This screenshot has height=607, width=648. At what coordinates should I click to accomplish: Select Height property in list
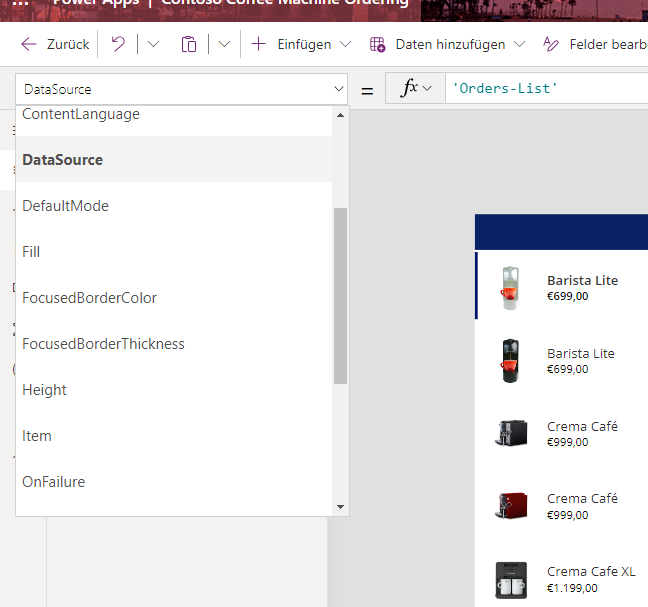coord(174,390)
